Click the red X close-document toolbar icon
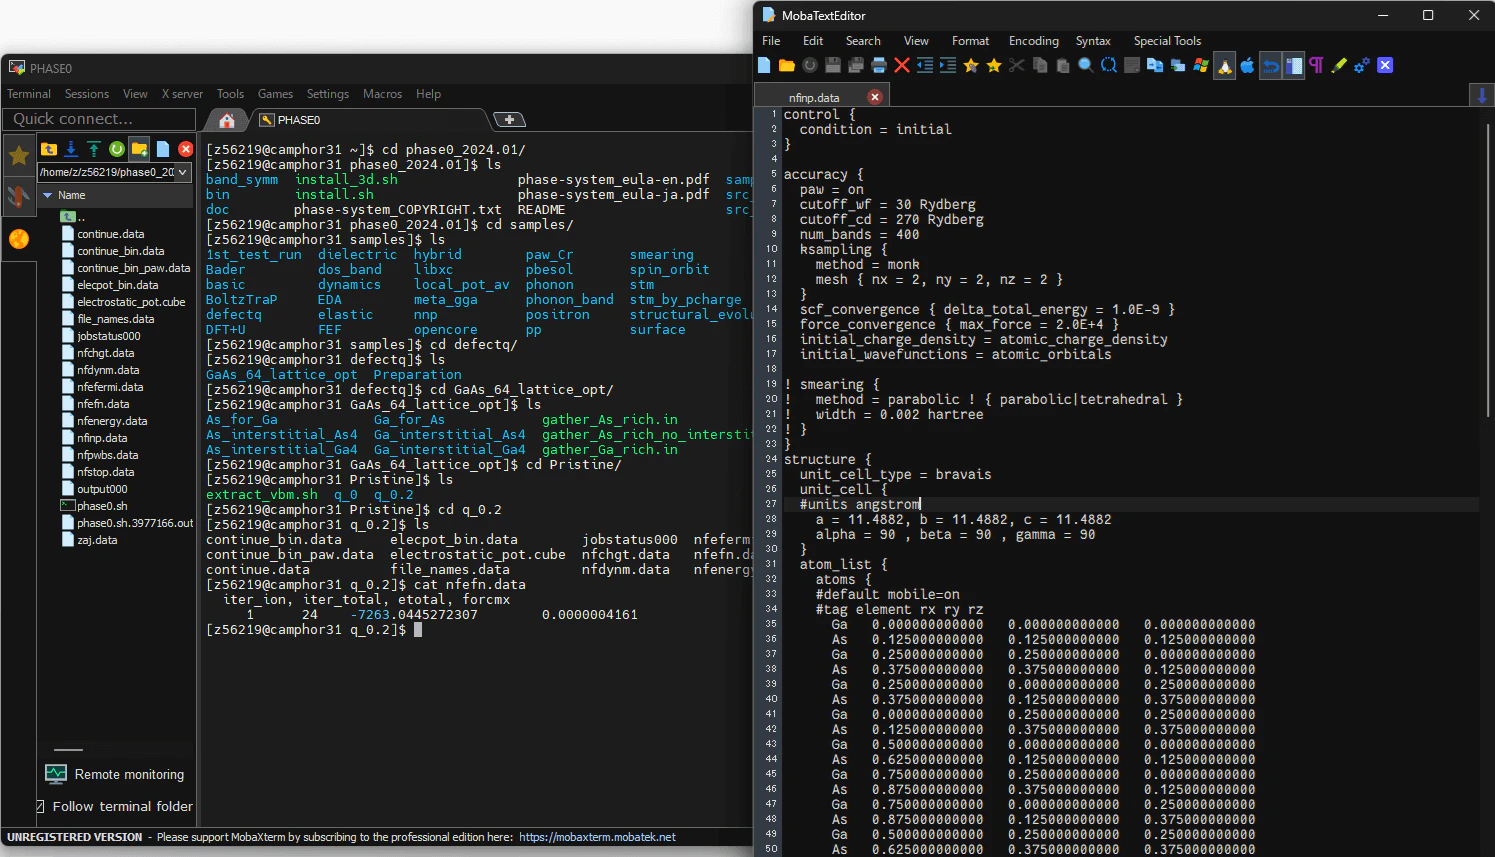Screen dimensions: 1495x857 [902, 65]
